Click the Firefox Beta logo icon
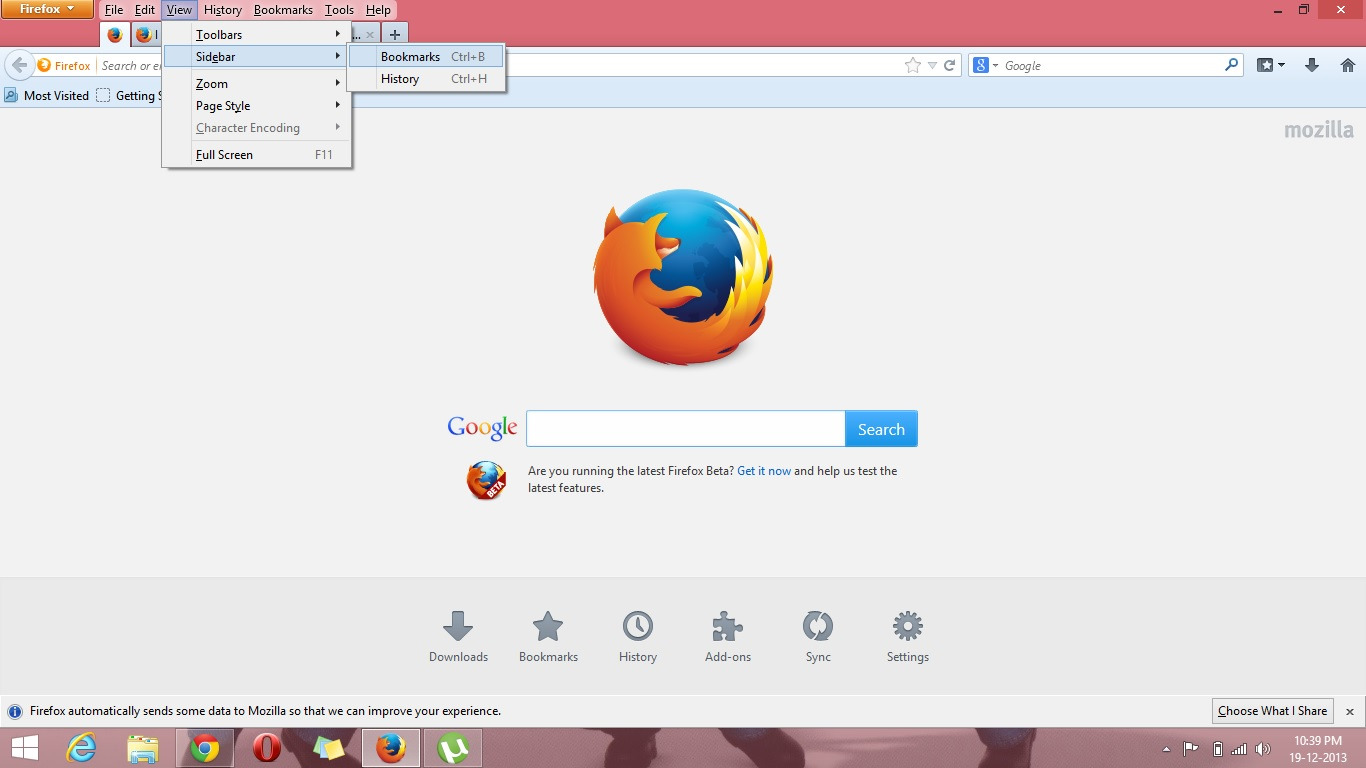Screen dimensions: 1366x768 click(x=486, y=480)
